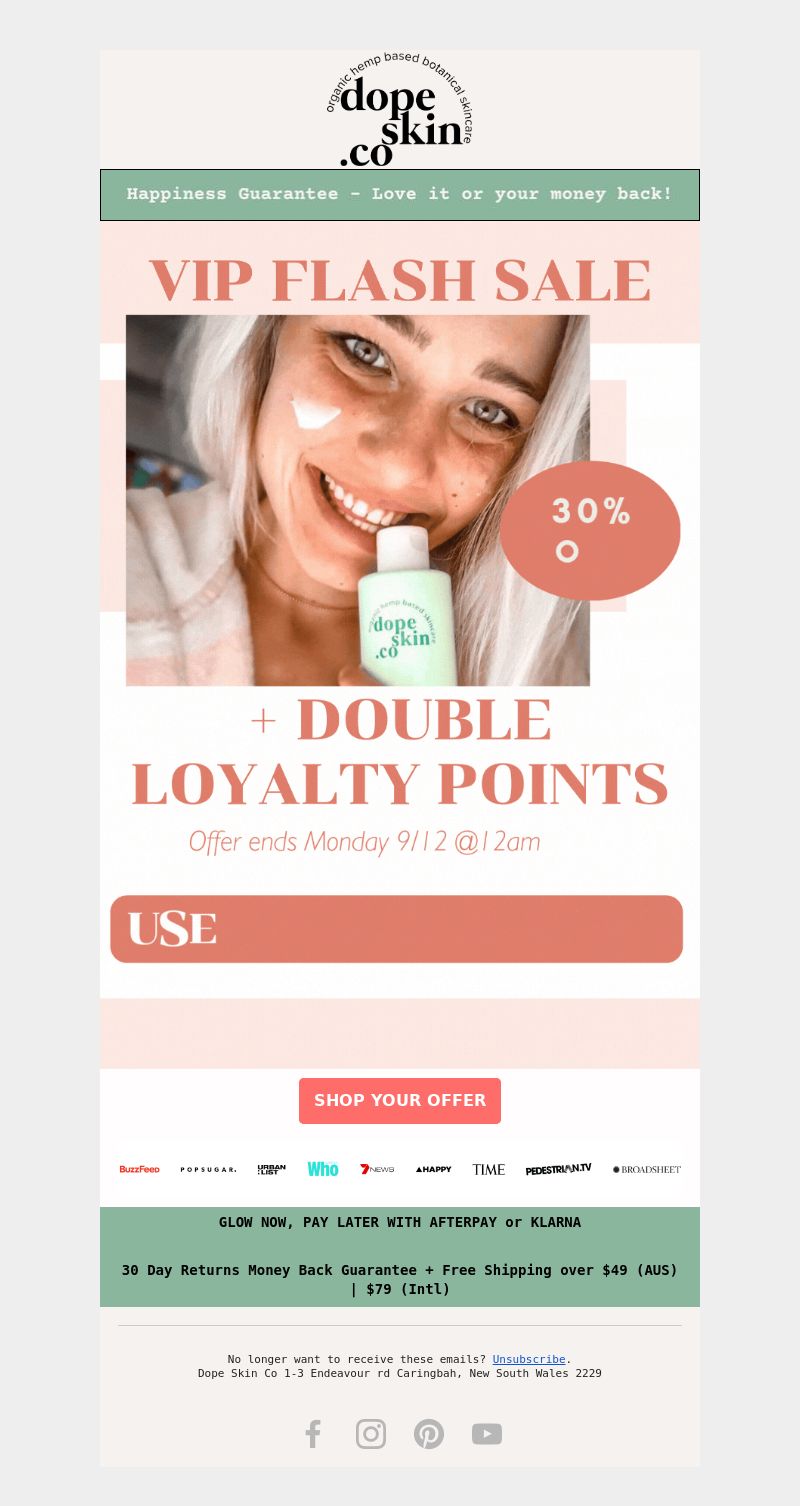Click the 30% discount oval badge
Screen dimensions: 800x1506
[590, 530]
